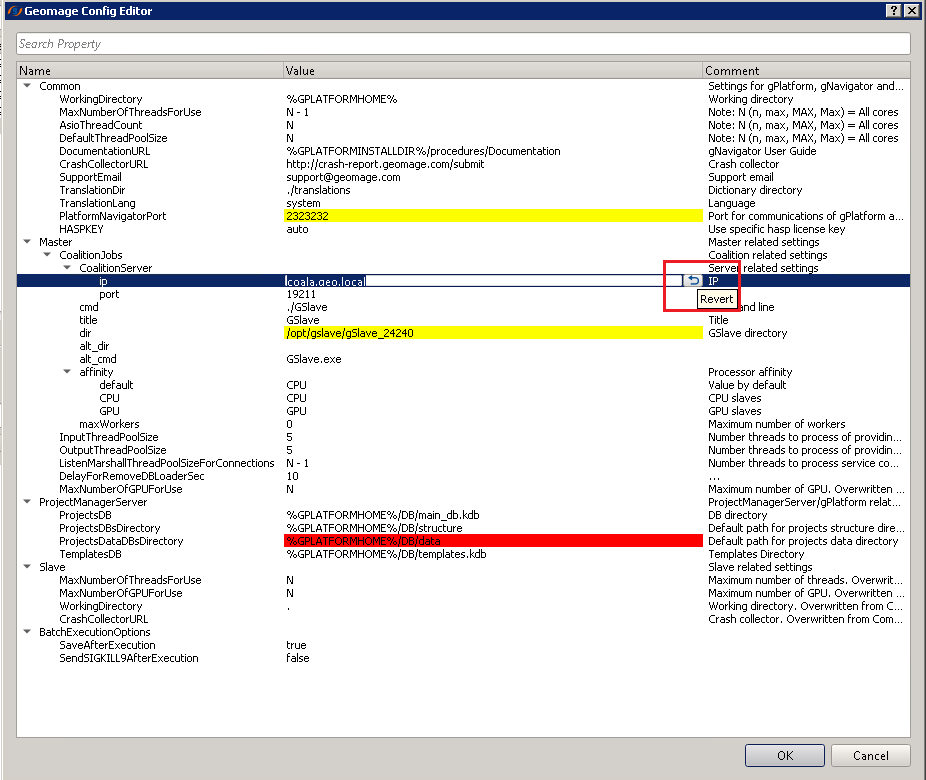Select the red ProjectsDataDBsDirectory value cell
Screen dimensions: 926x780
click(493, 541)
